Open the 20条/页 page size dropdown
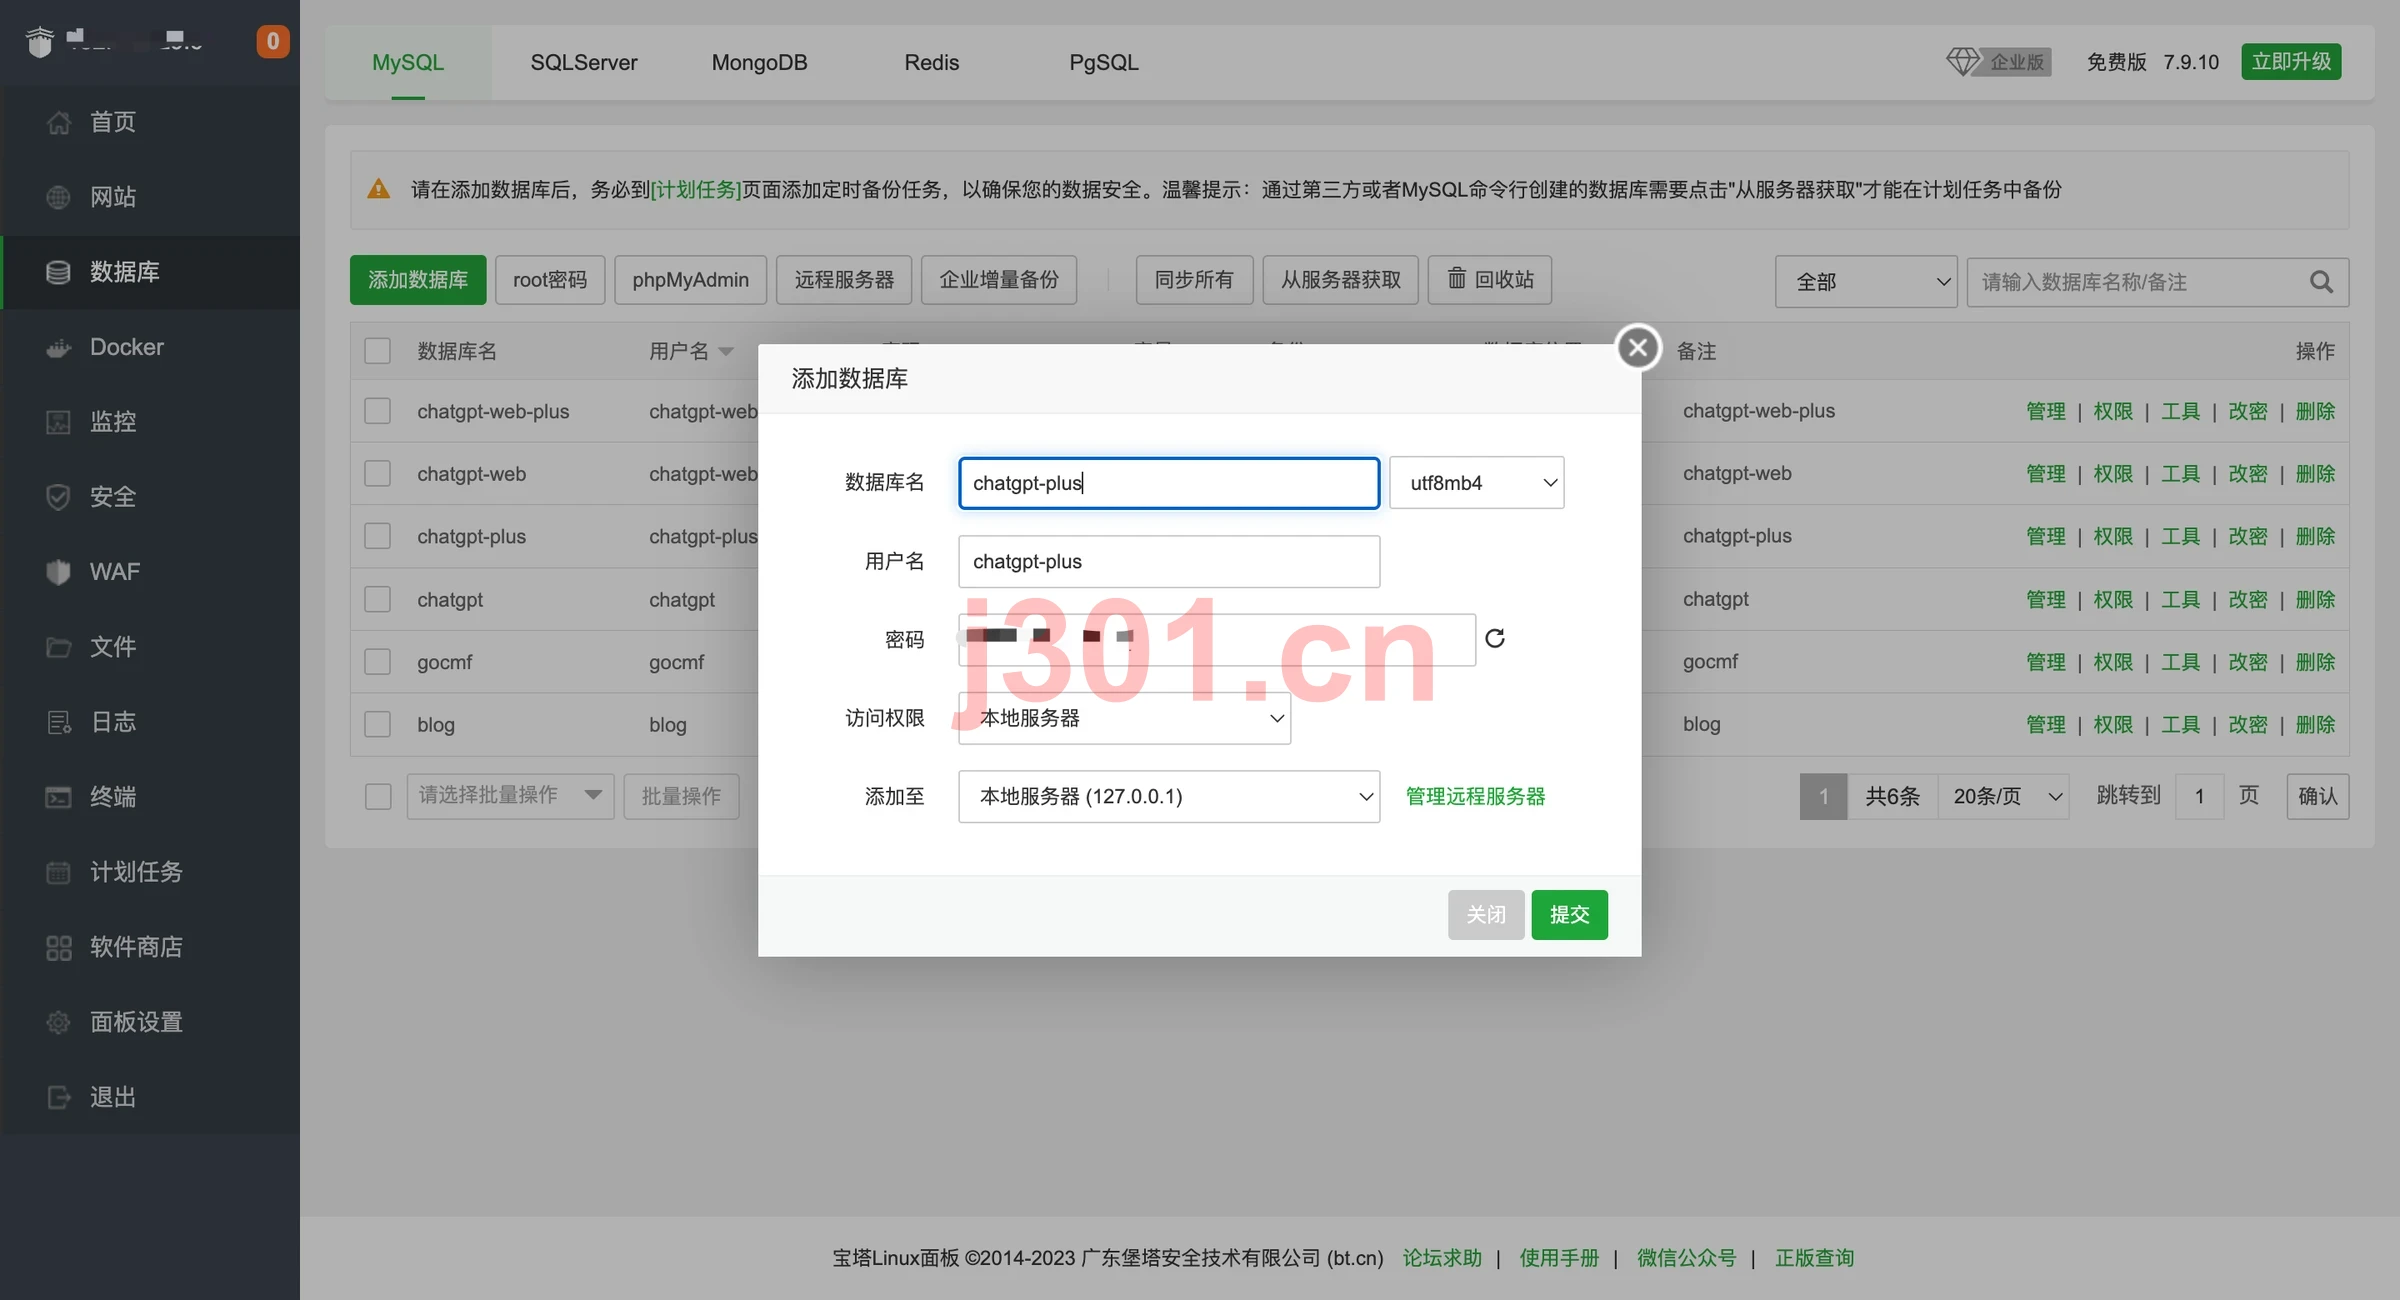Image resolution: width=2400 pixels, height=1300 pixels. (2003, 796)
